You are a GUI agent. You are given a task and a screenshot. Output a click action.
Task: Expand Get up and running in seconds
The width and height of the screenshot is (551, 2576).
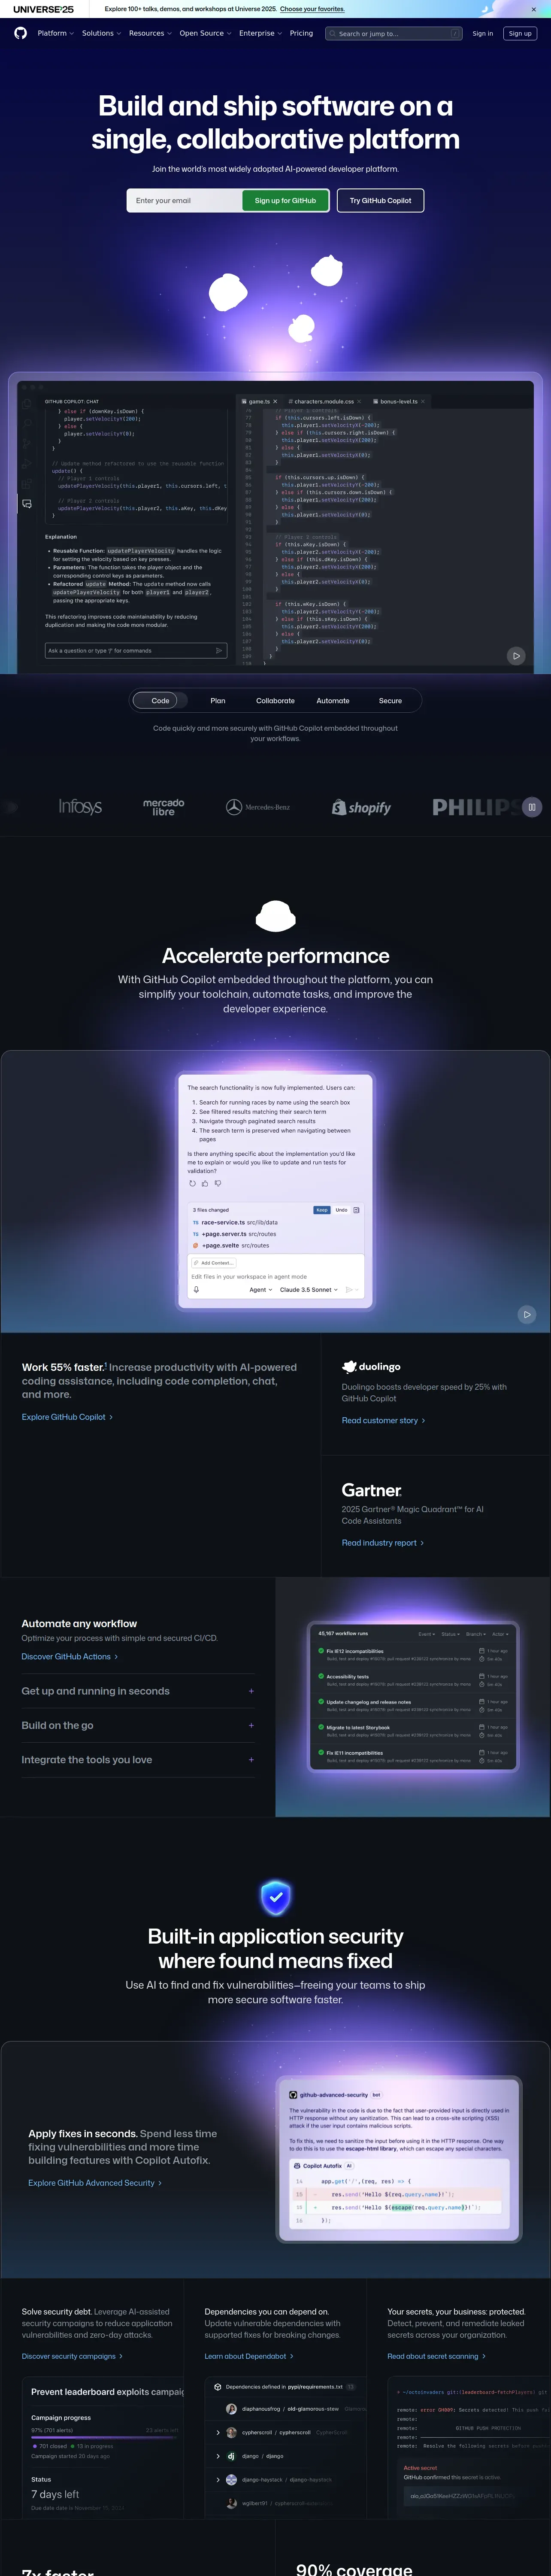(x=138, y=1691)
